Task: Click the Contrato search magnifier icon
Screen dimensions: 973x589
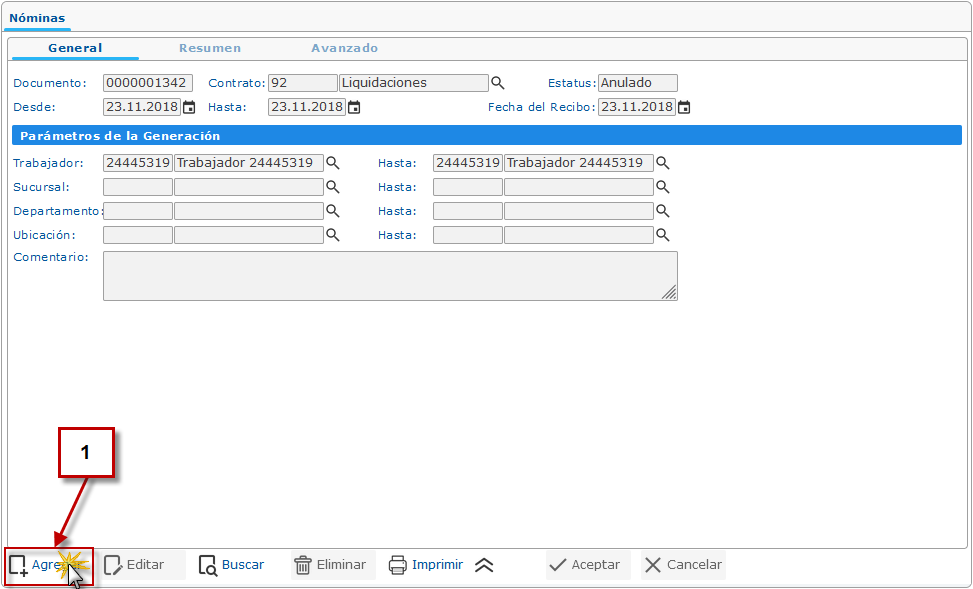Action: (x=497, y=83)
